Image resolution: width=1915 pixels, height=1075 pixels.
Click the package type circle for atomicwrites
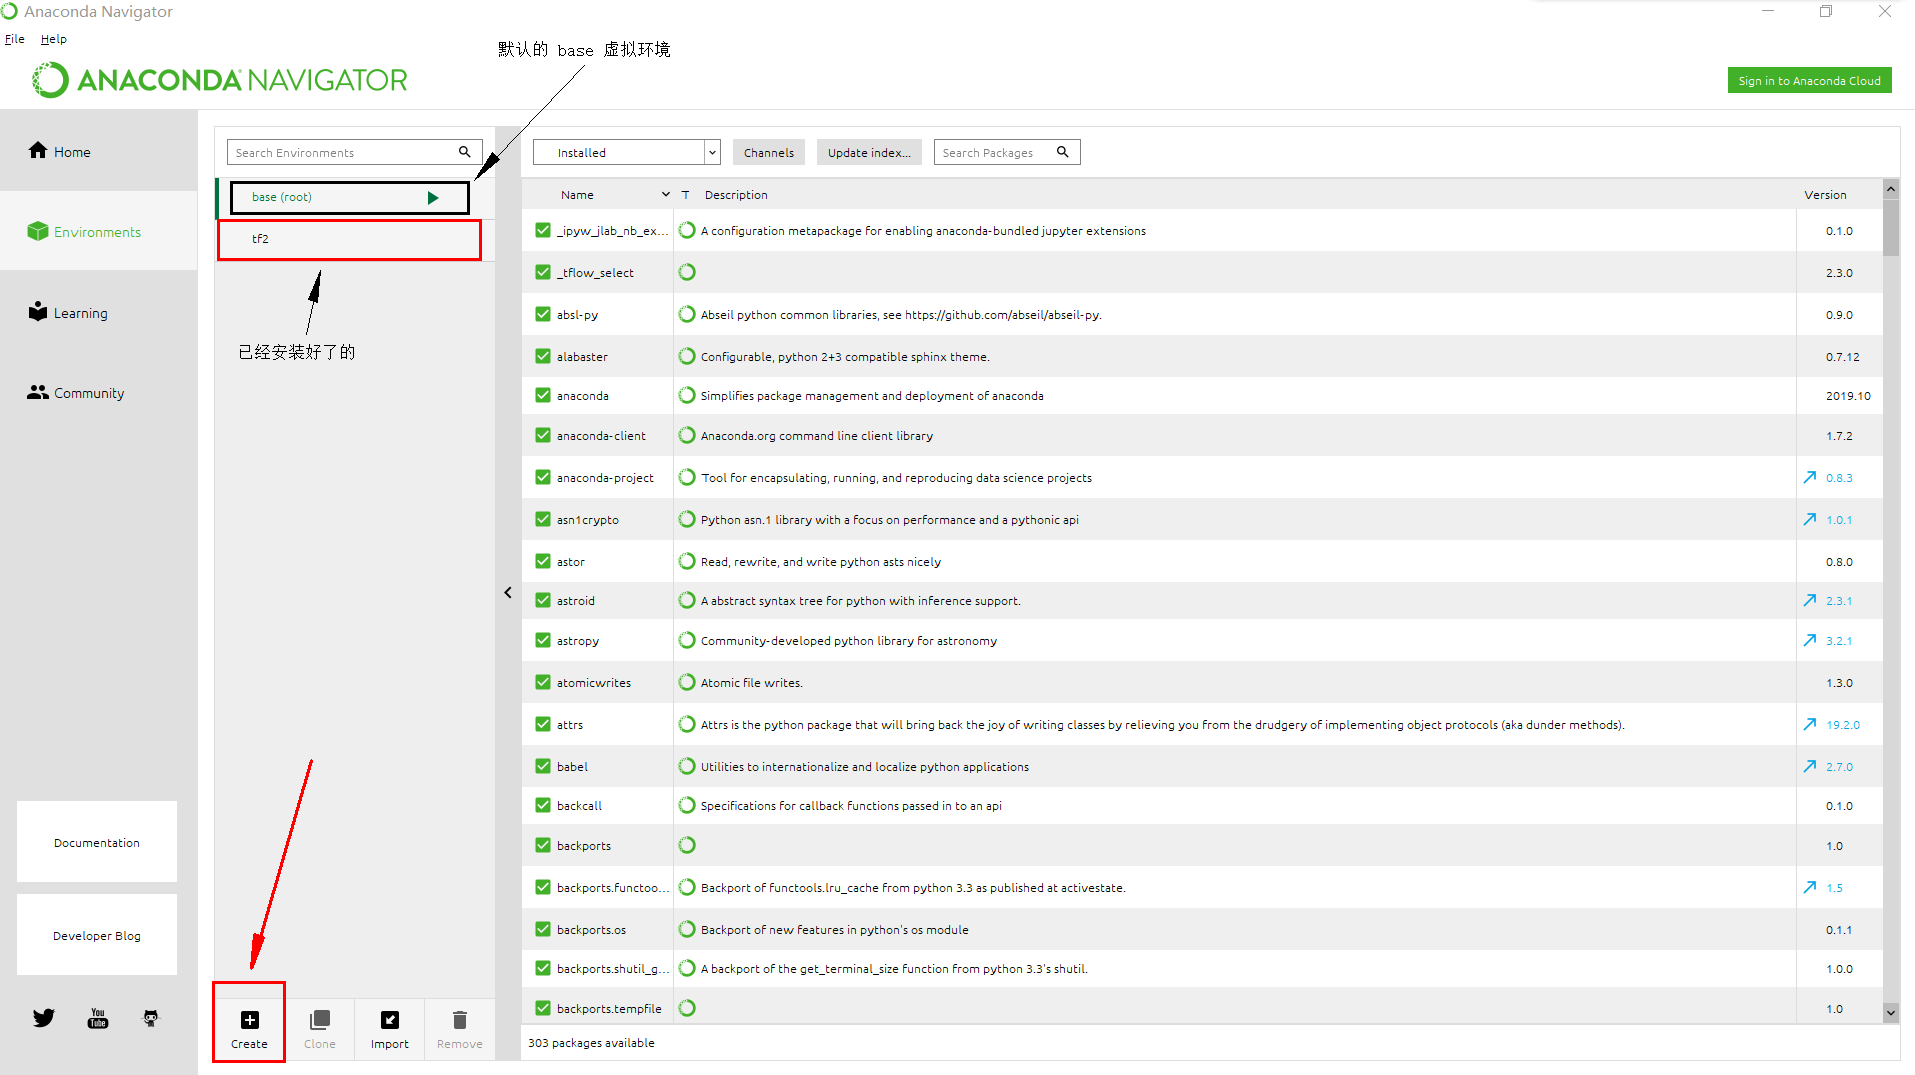point(687,683)
